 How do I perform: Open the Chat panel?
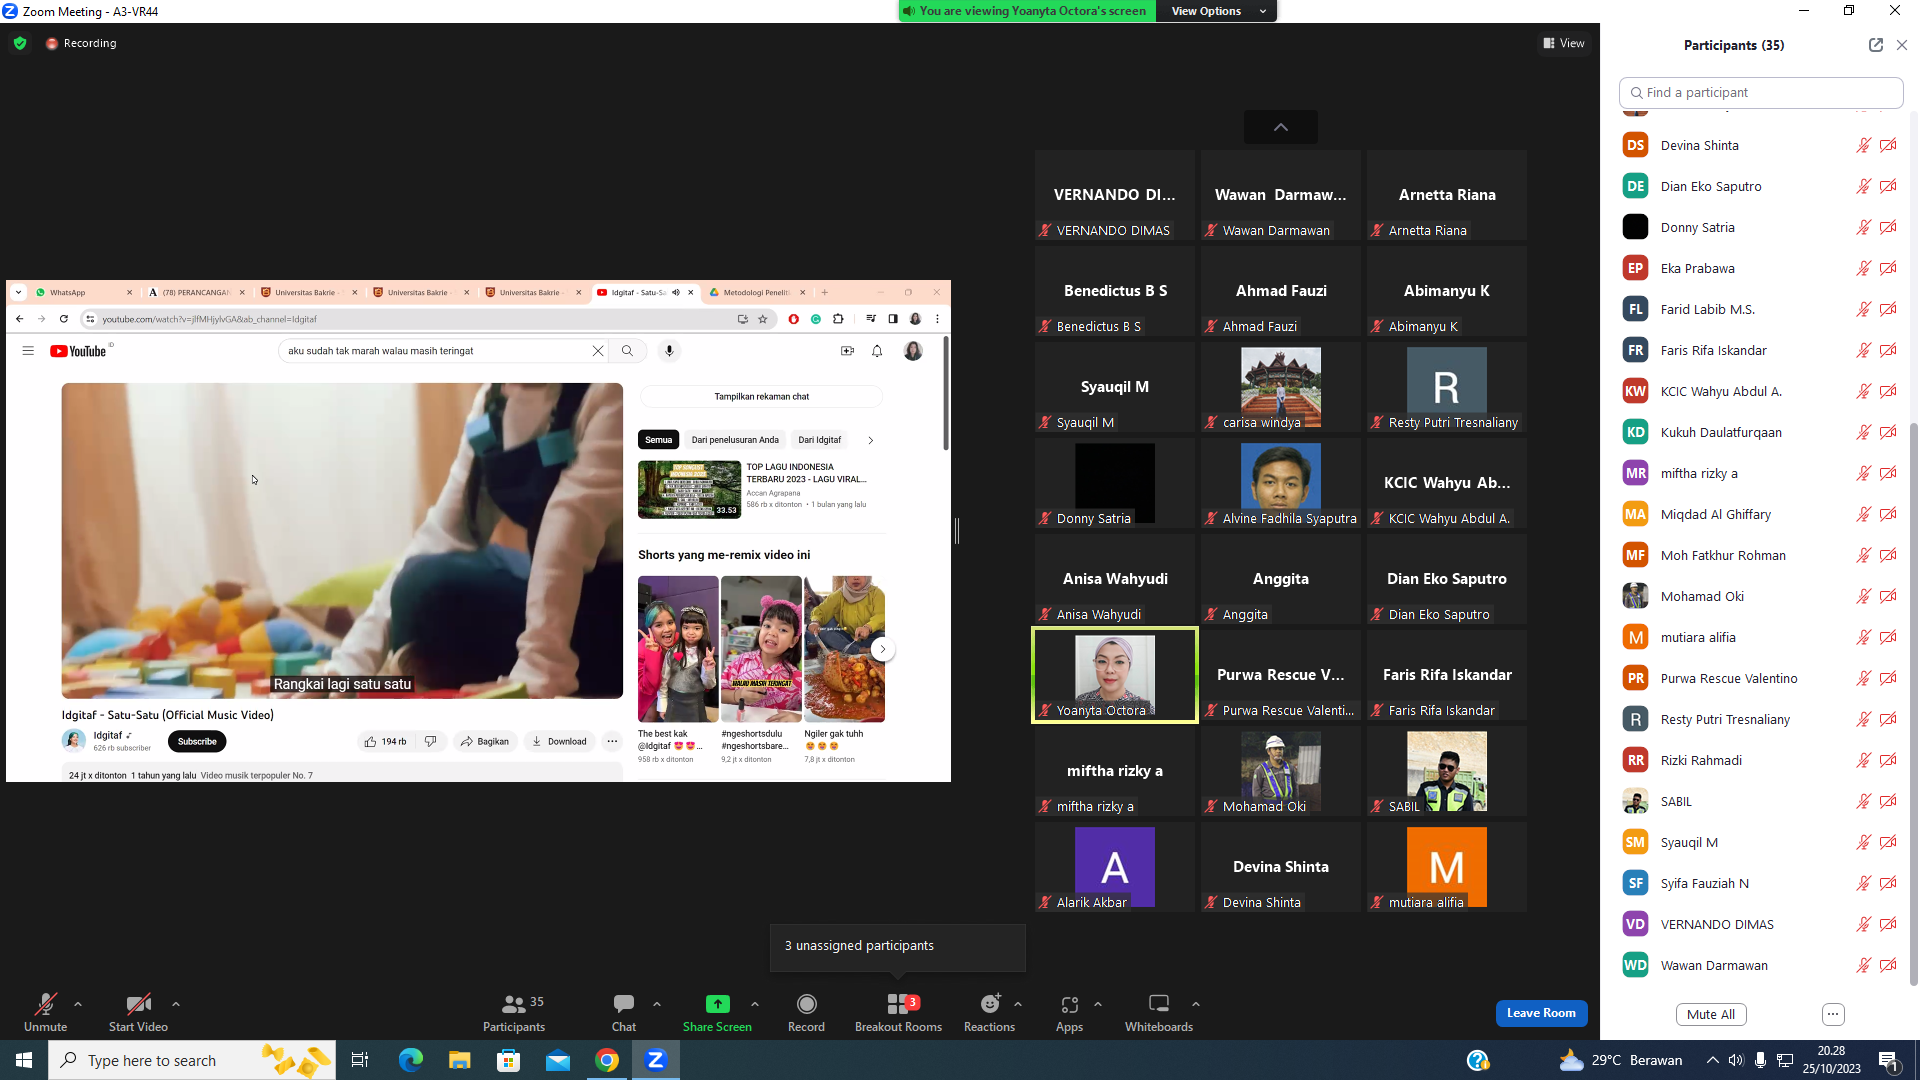(x=624, y=1012)
